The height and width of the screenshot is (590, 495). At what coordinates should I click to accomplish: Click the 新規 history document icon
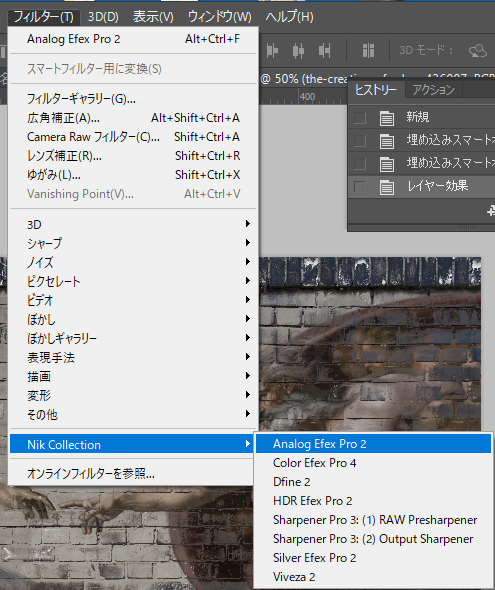(x=387, y=118)
